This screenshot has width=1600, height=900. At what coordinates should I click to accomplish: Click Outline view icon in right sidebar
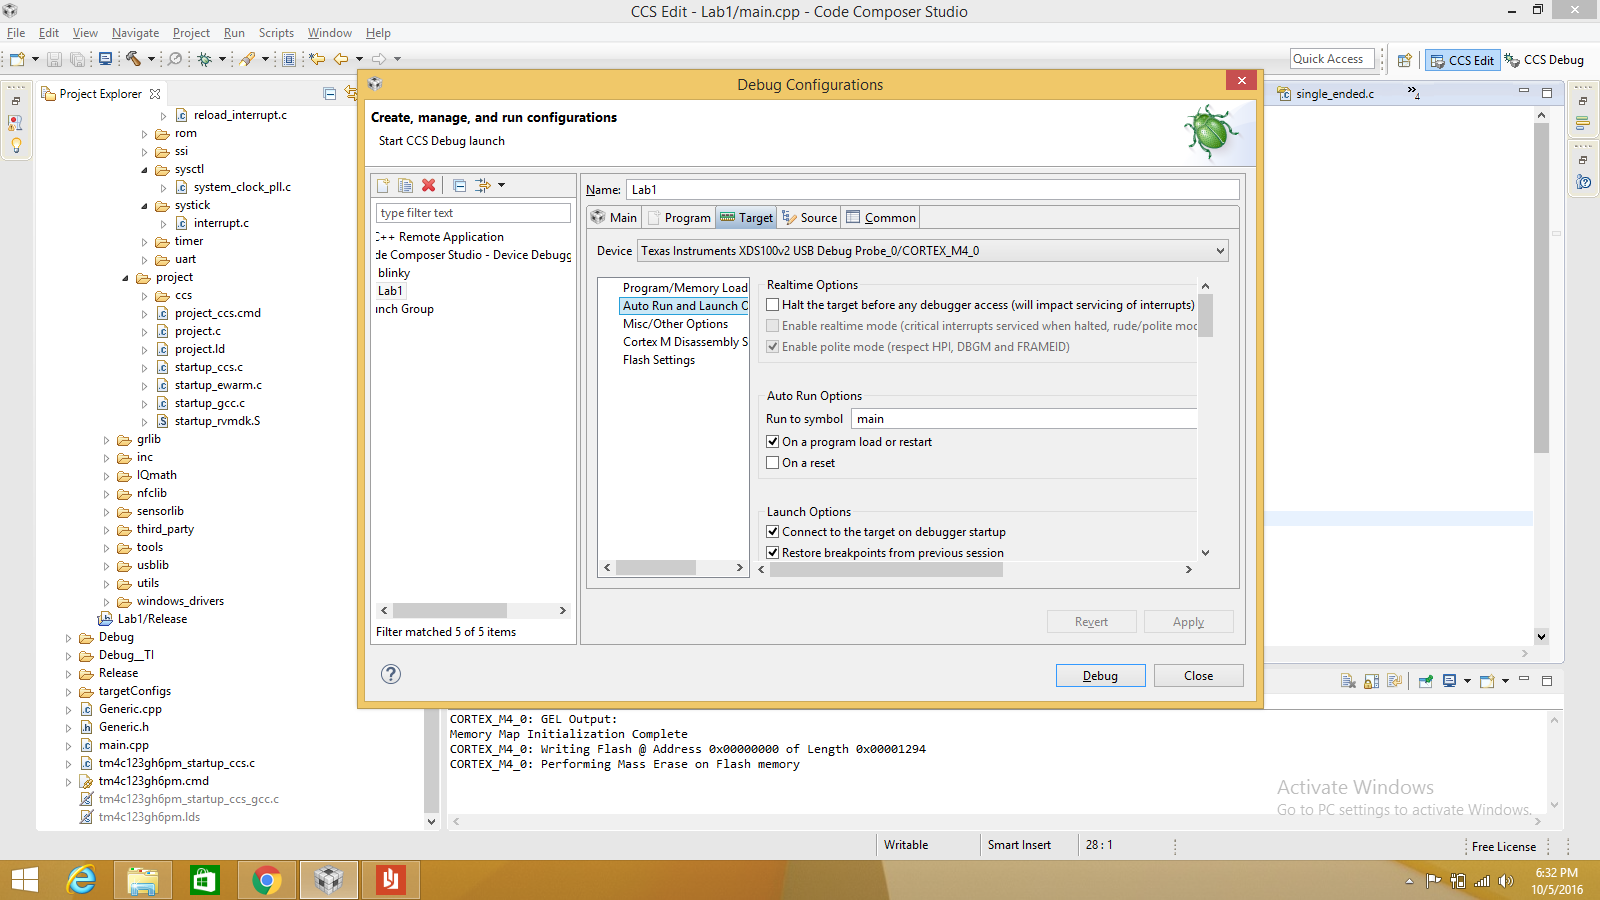(1582, 123)
